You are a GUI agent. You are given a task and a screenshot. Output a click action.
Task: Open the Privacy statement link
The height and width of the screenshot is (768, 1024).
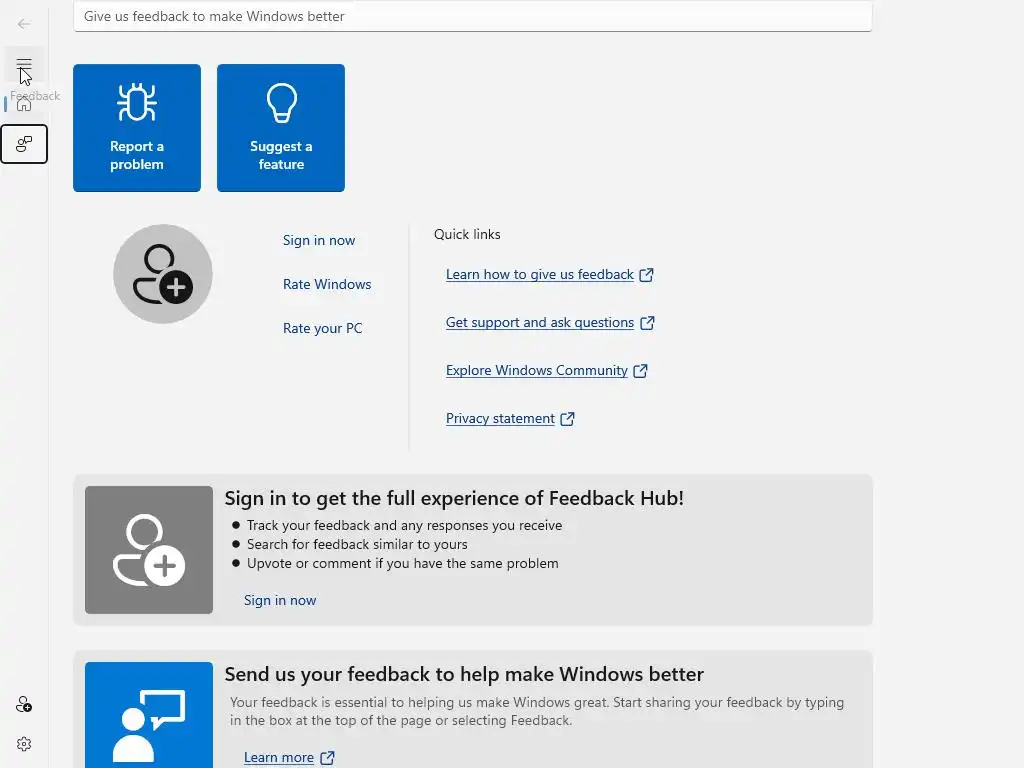click(500, 419)
